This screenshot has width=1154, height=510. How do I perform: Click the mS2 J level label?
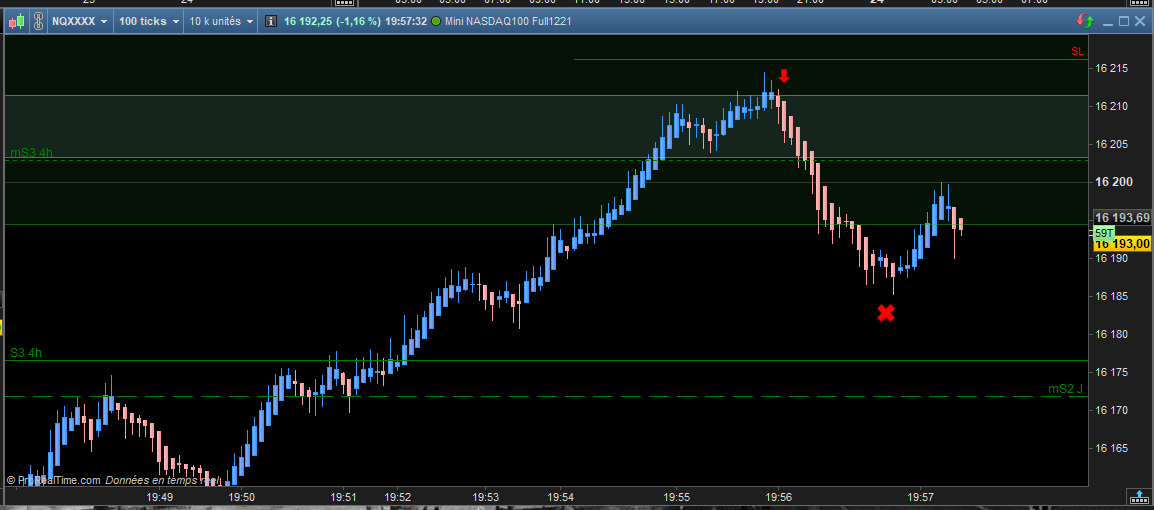(1066, 389)
